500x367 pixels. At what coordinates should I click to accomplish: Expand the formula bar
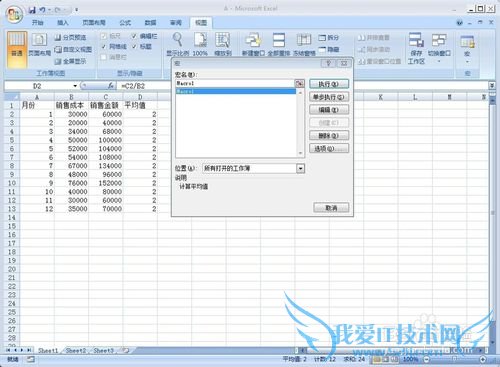coord(492,86)
